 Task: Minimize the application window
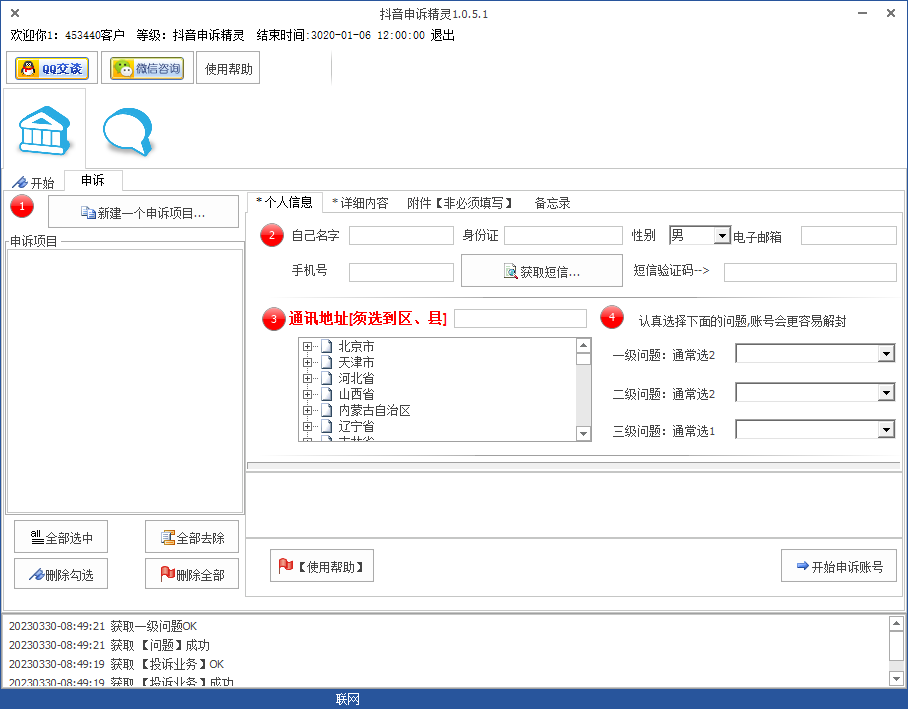click(x=862, y=13)
